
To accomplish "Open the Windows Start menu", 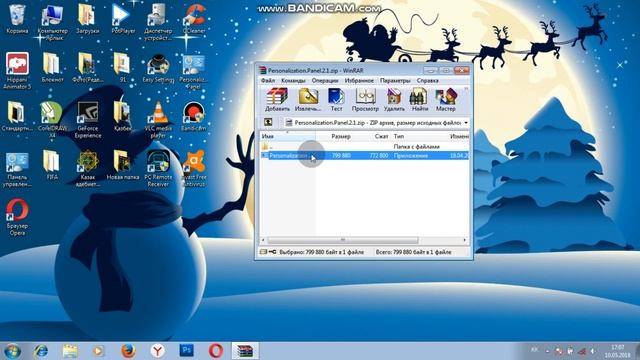I will click(x=12, y=351).
